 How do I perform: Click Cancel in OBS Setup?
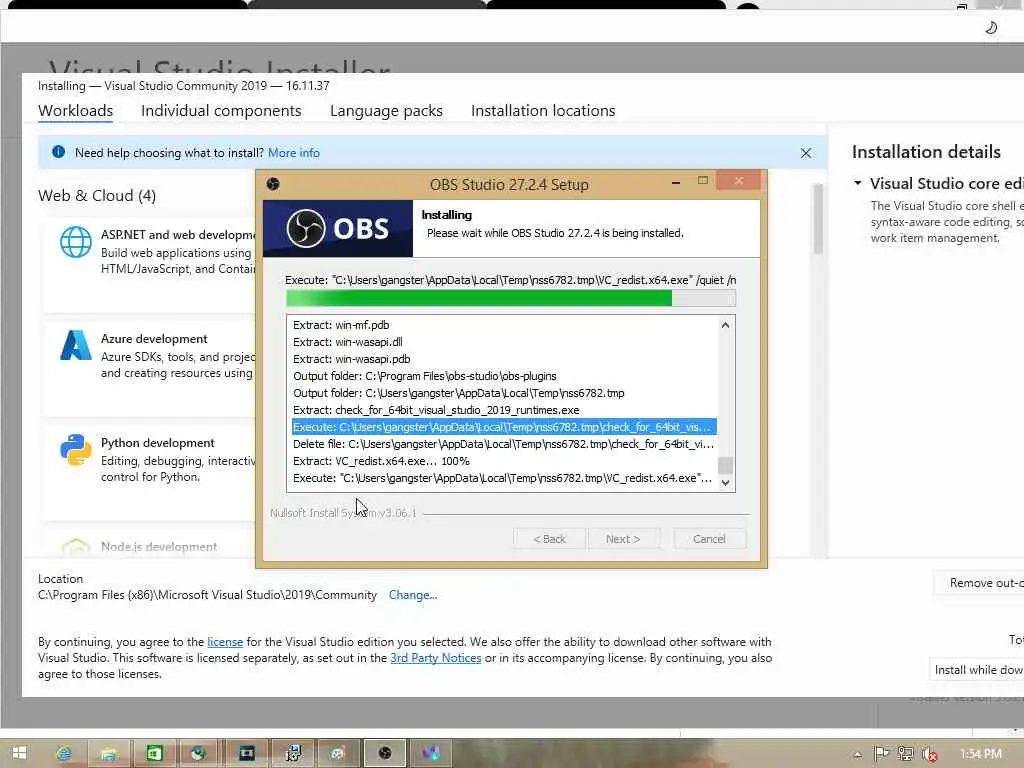[x=709, y=539]
